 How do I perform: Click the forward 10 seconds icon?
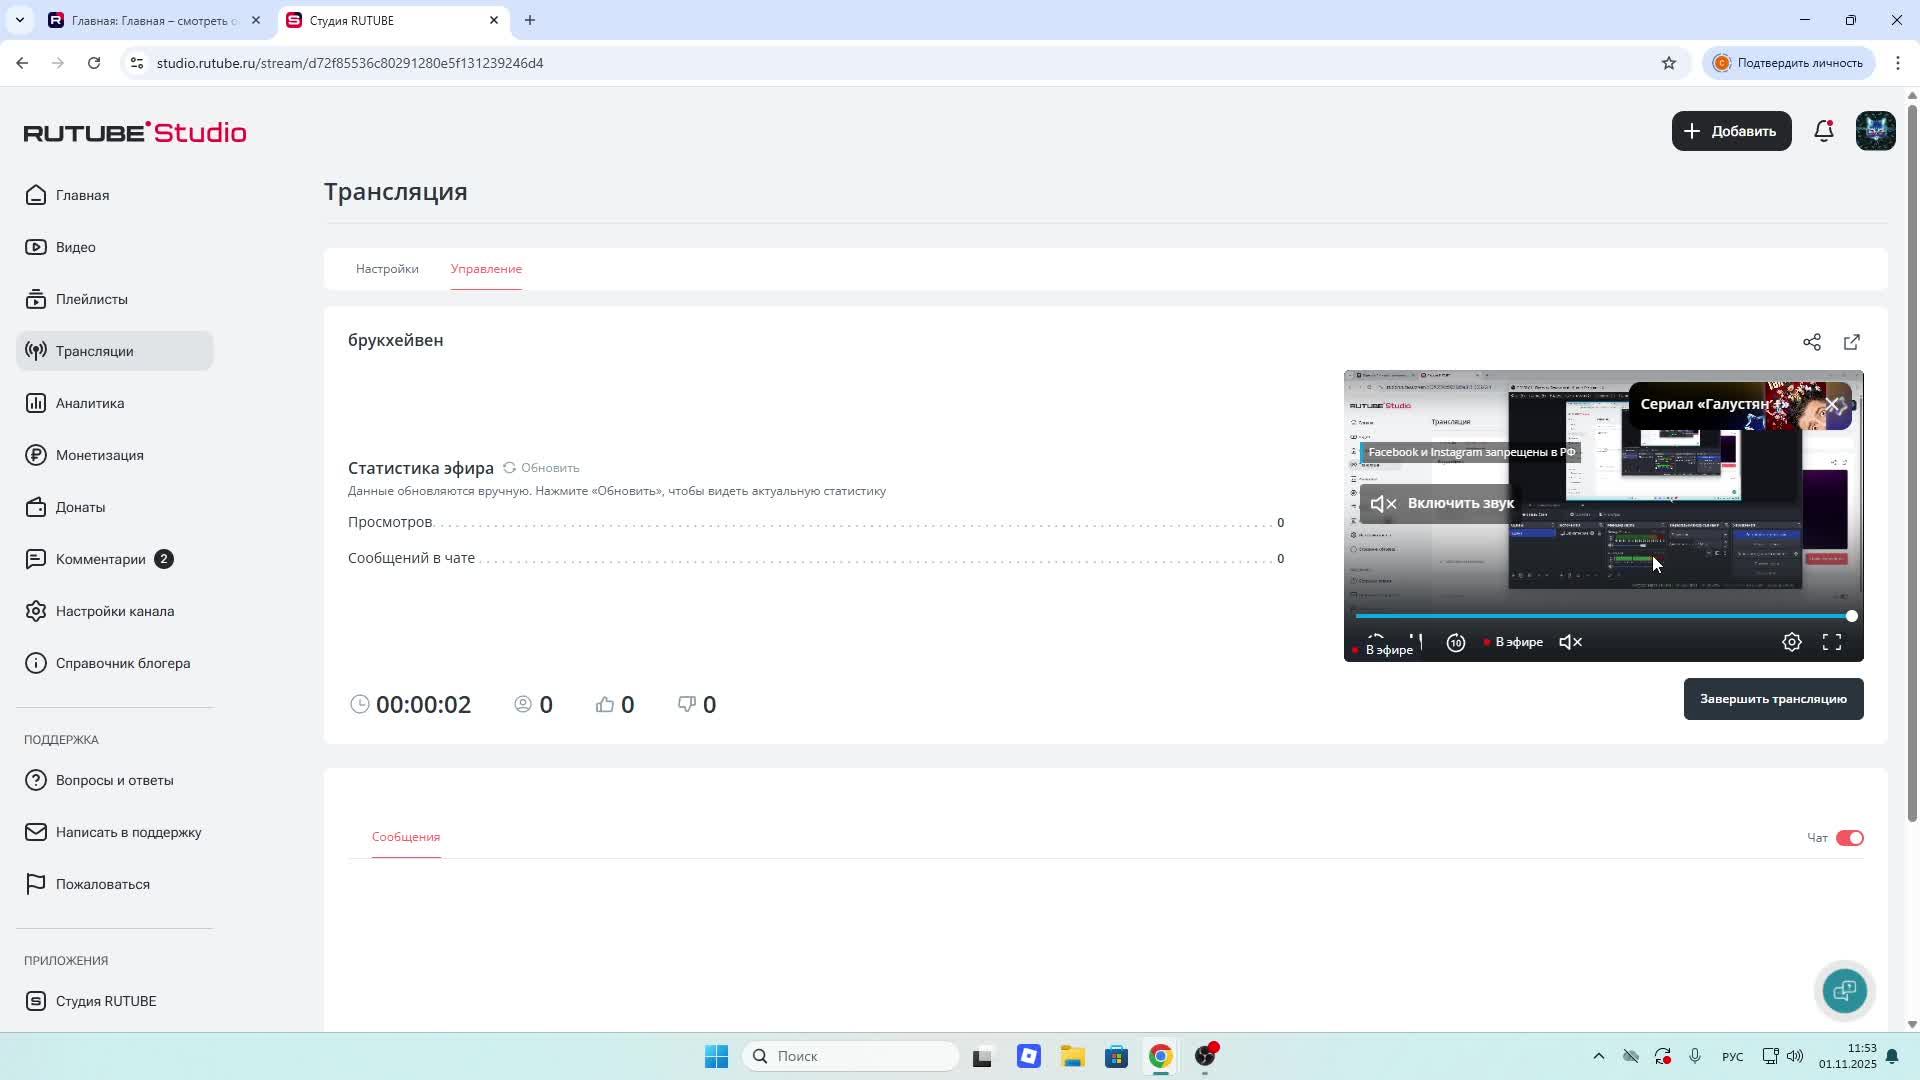[x=1455, y=642]
